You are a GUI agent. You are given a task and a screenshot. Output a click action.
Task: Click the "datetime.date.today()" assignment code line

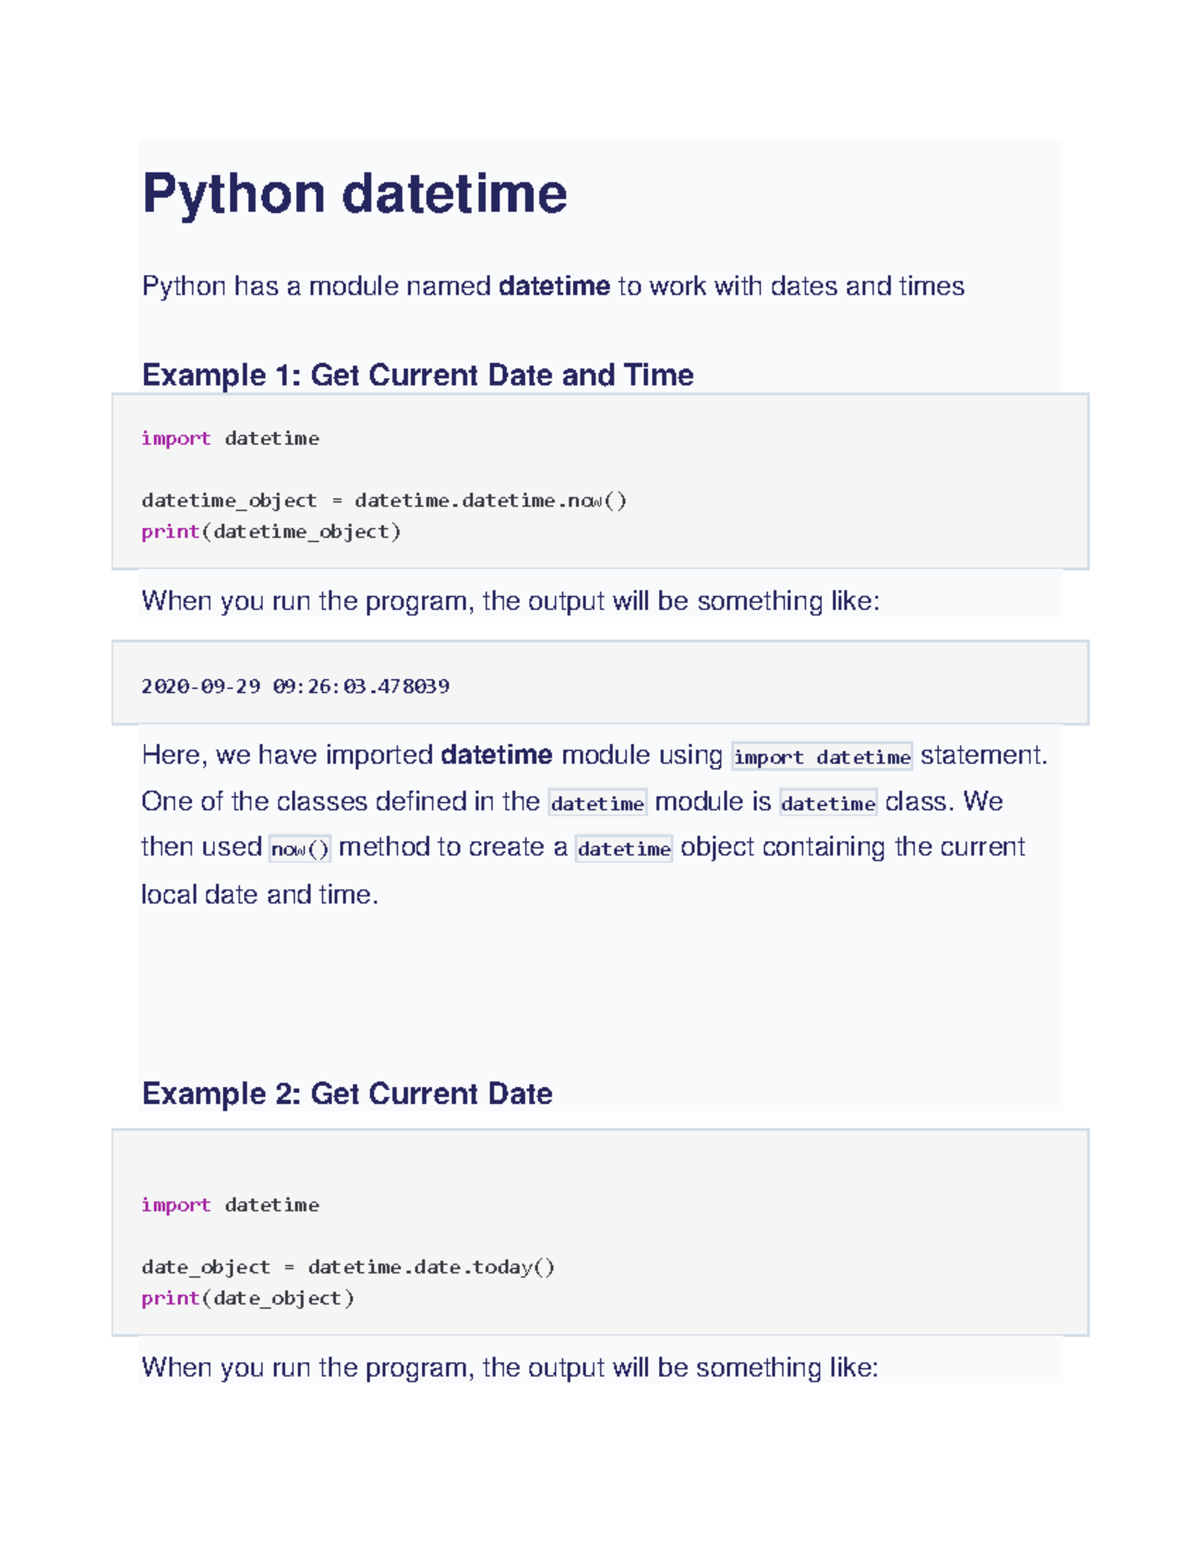pos(347,1267)
